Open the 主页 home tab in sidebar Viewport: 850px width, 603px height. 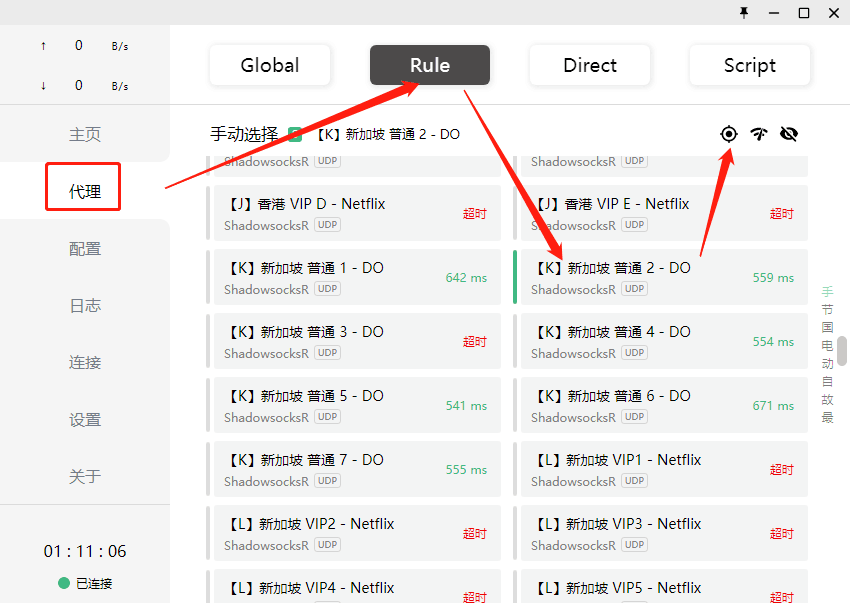[85, 134]
